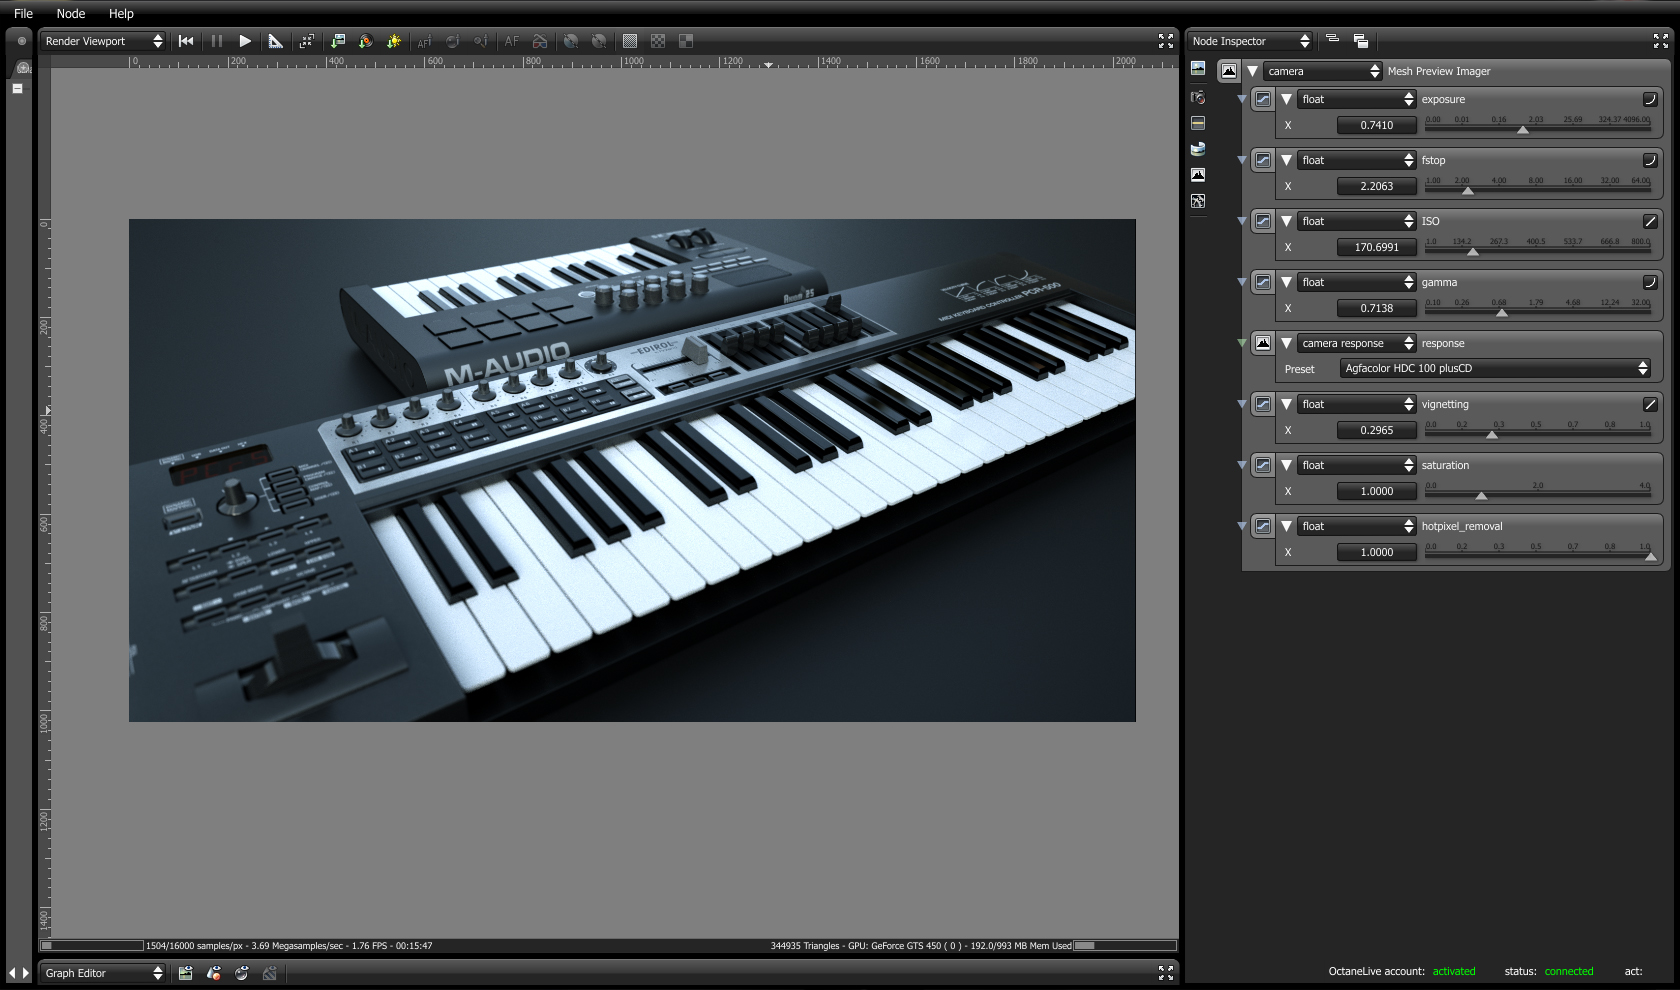The height and width of the screenshot is (990, 1680).
Task: Click the second Graph Editor toolbar icon
Action: [213, 973]
